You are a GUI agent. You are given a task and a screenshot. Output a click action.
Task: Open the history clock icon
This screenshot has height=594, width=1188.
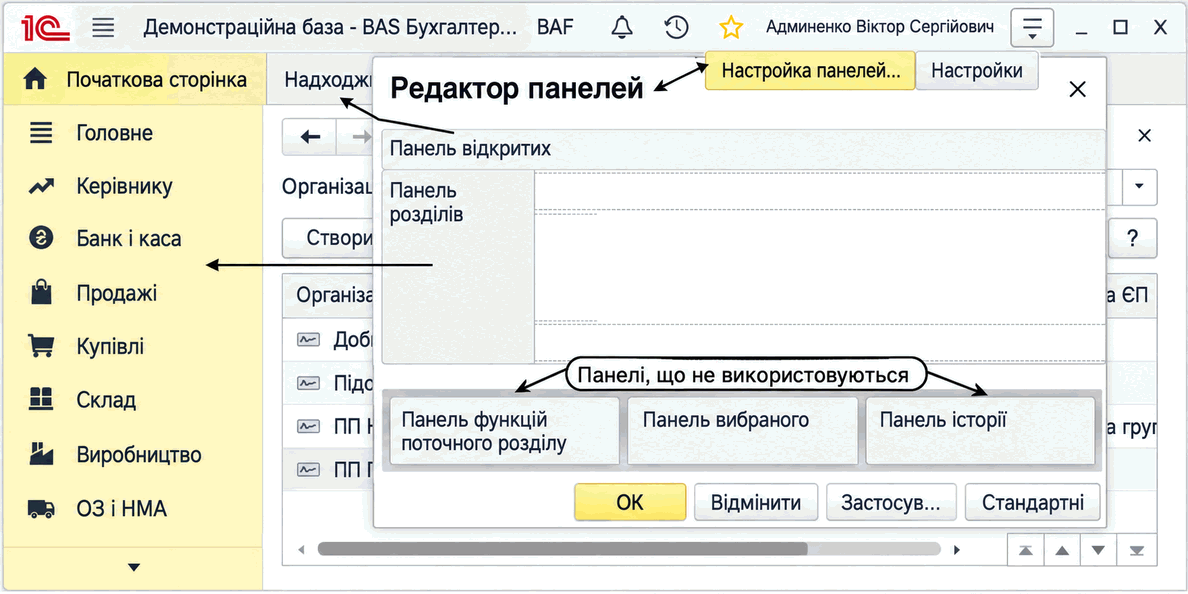pos(676,28)
